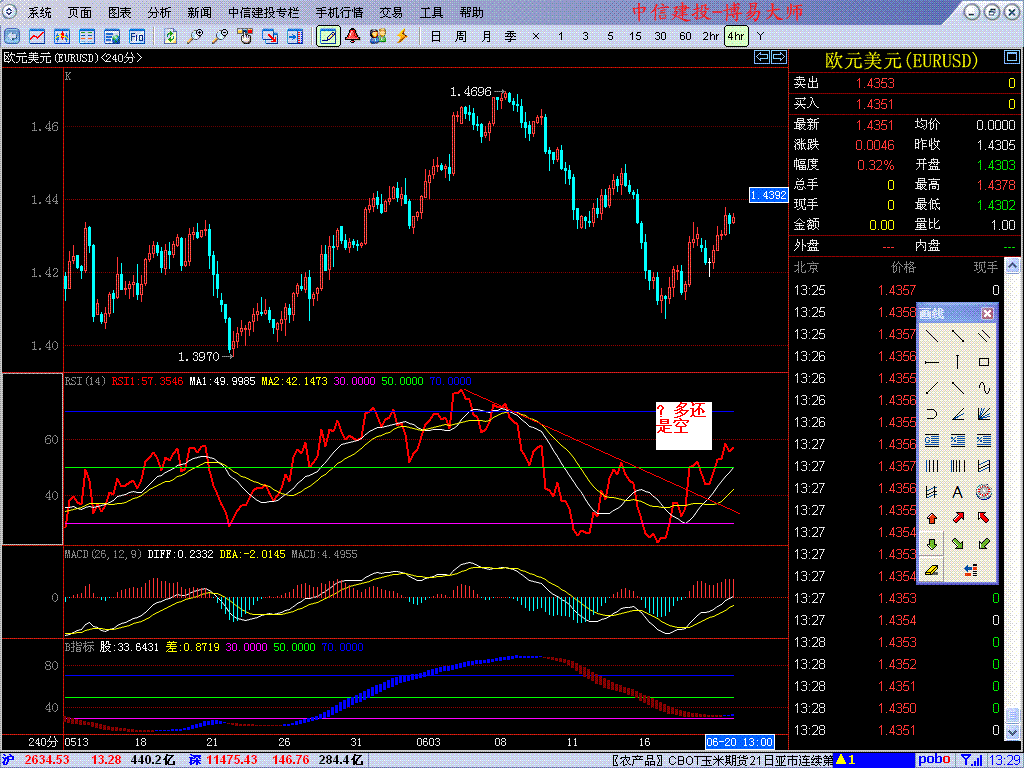Open the 图表 menu
Image resolution: width=1024 pixels, height=768 pixels.
(120, 13)
